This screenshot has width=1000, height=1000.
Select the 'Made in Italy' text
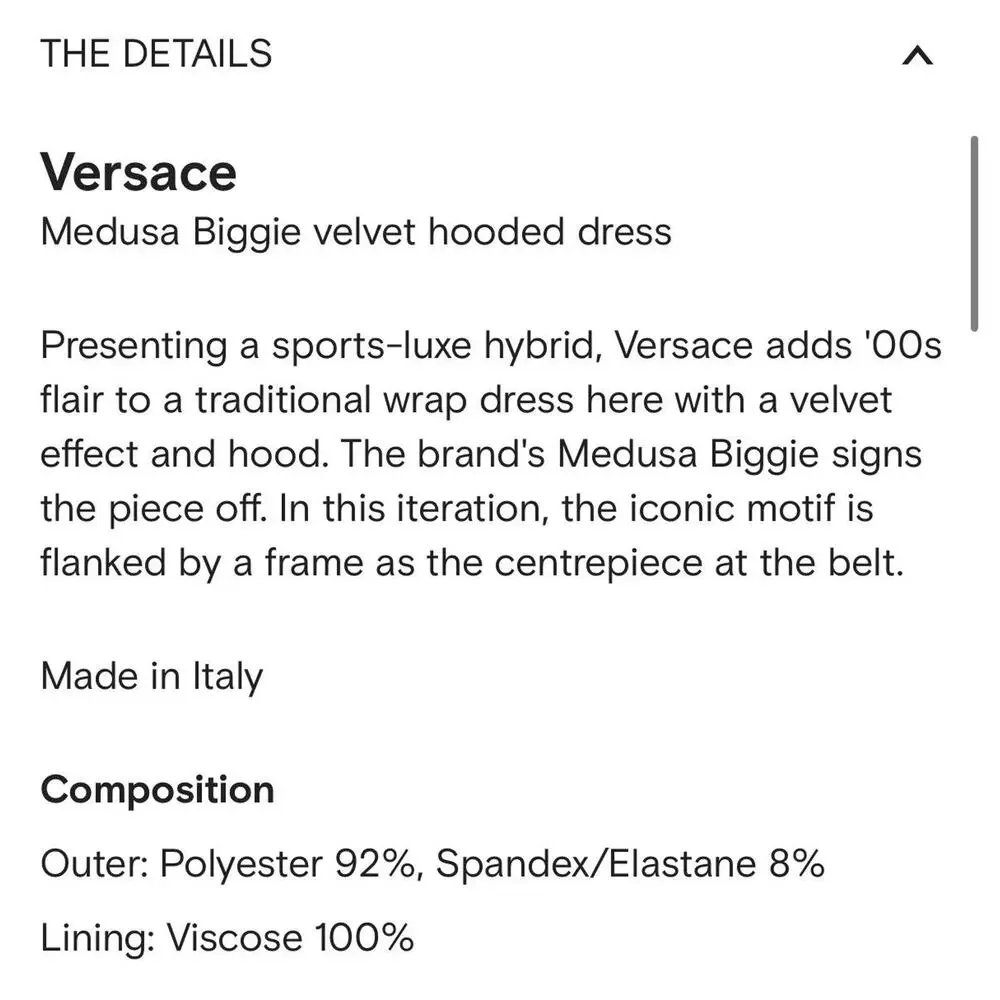tap(150, 676)
